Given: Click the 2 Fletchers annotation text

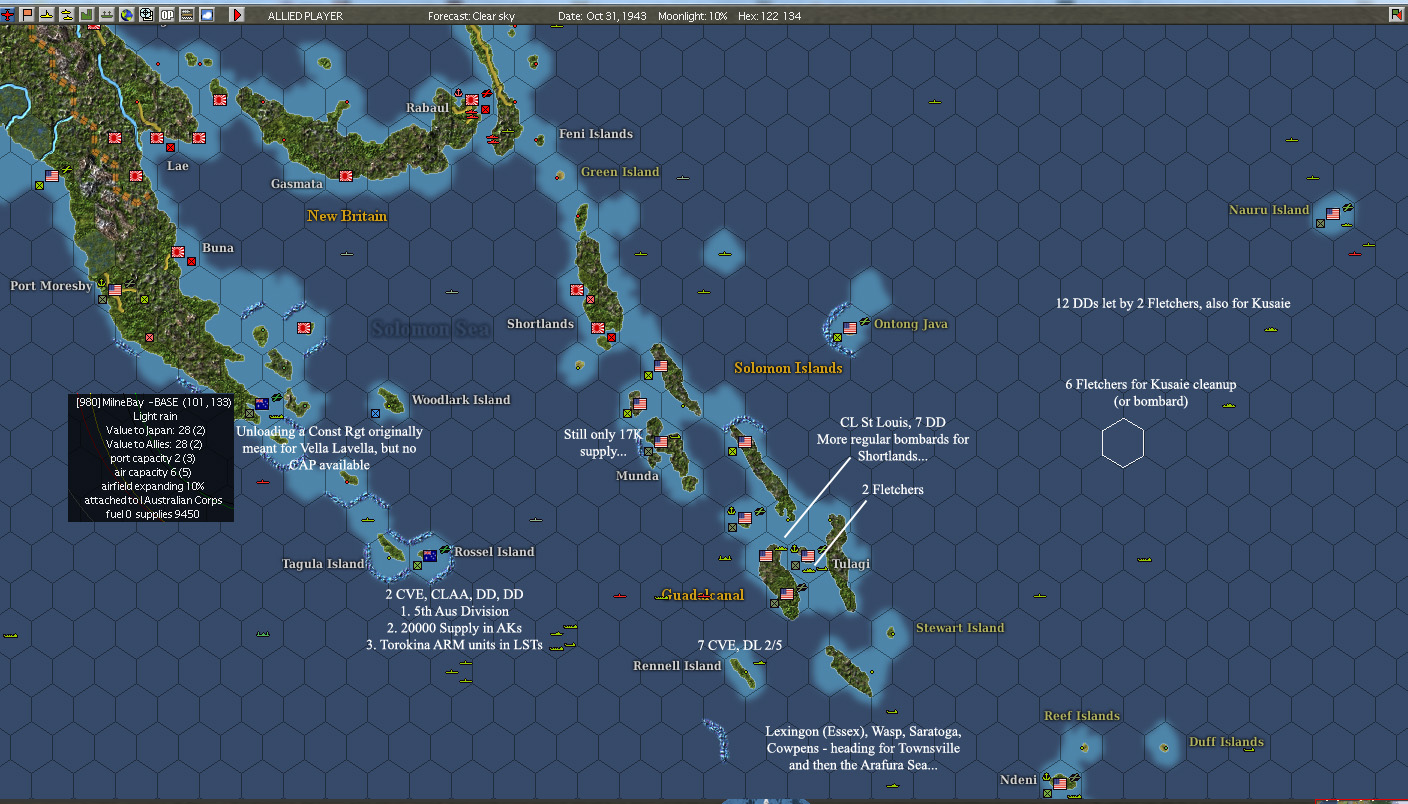Looking at the screenshot, I should [893, 490].
